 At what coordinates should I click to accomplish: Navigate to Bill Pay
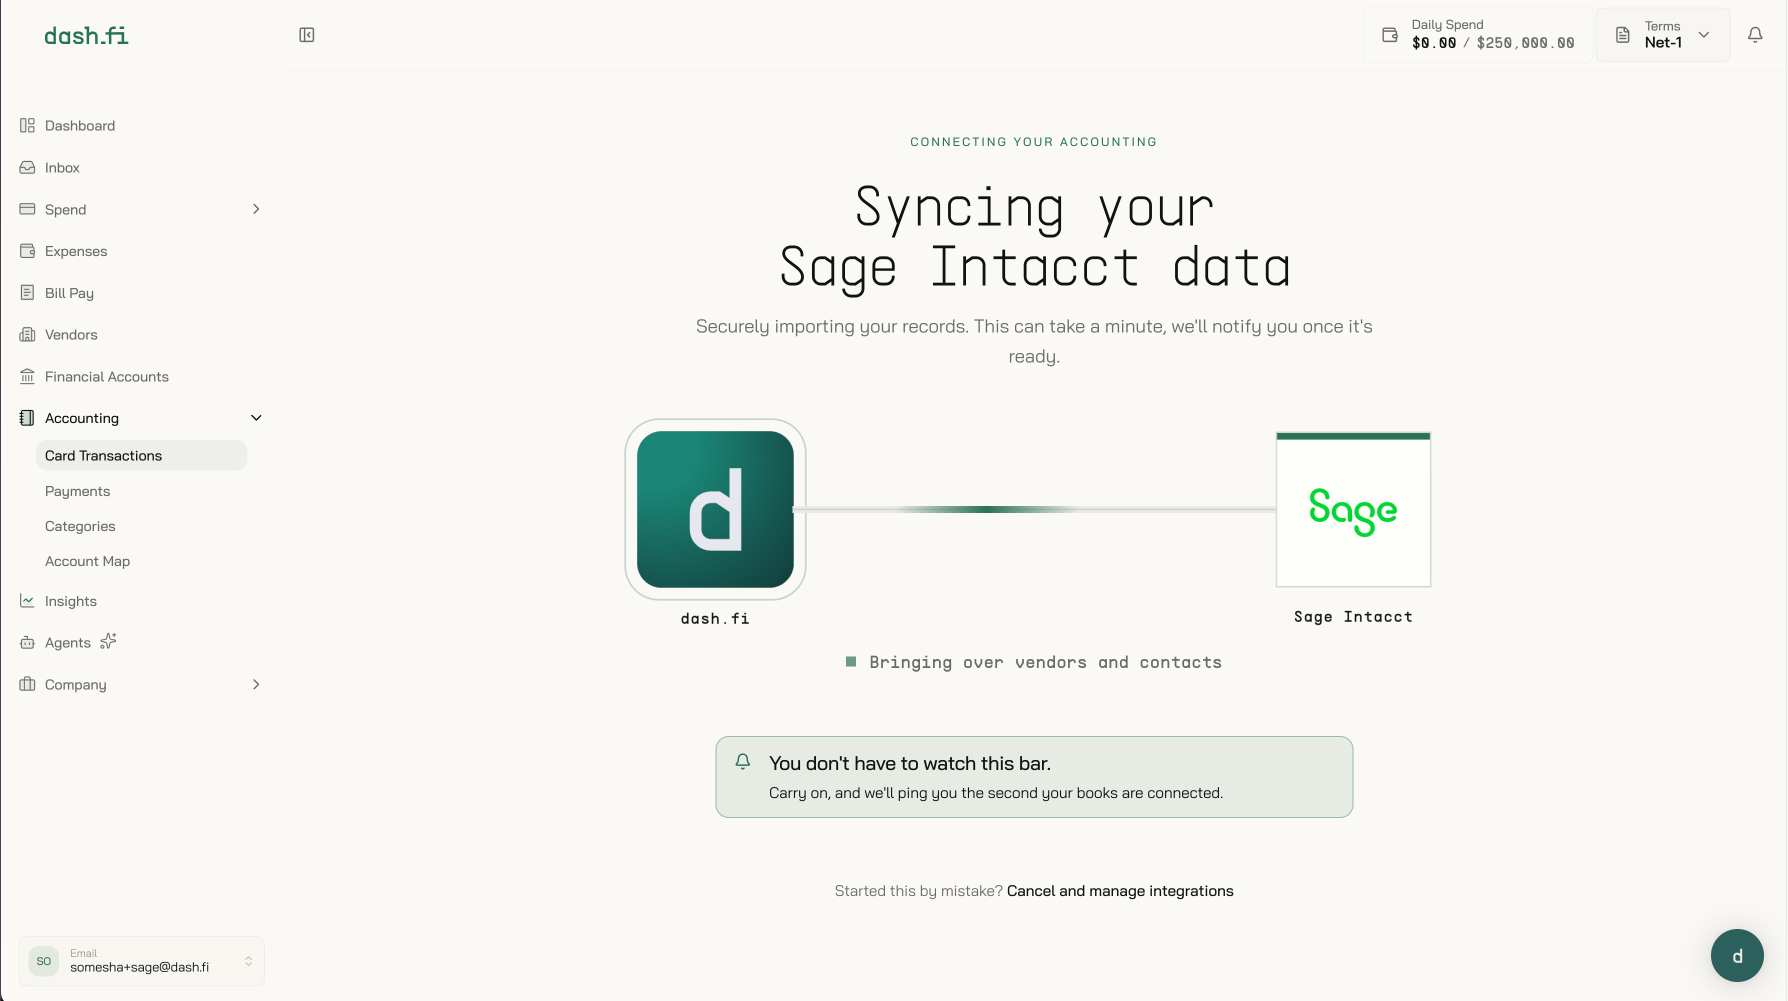(x=69, y=293)
